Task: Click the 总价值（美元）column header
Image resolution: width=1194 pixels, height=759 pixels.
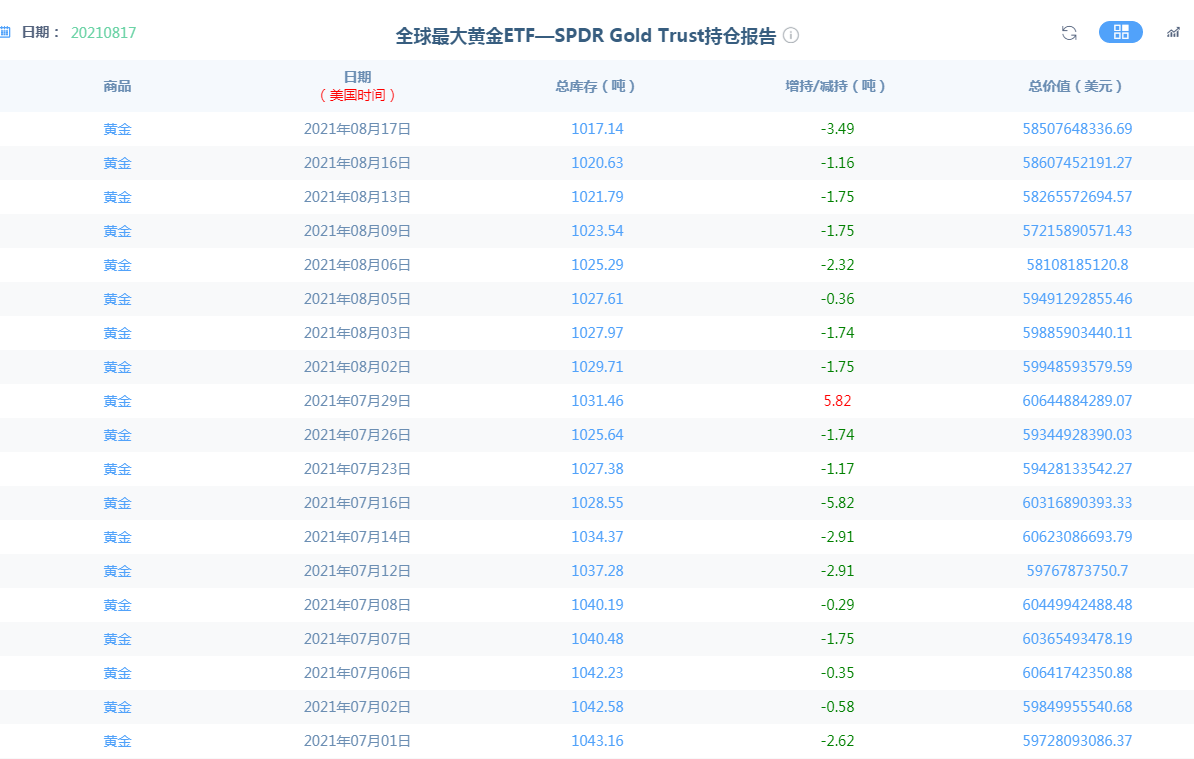Action: pyautogui.click(x=1076, y=86)
